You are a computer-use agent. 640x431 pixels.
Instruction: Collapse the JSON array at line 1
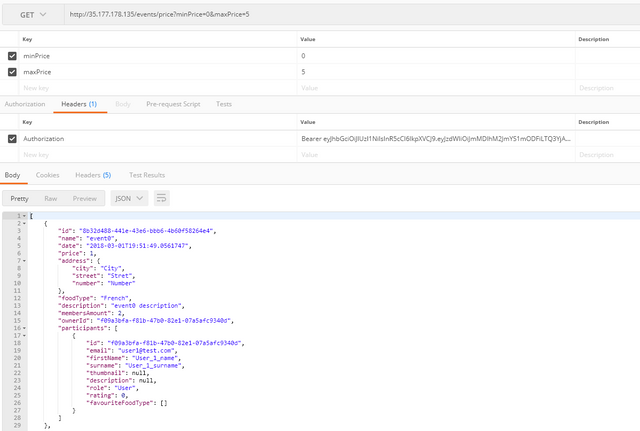coord(24,216)
